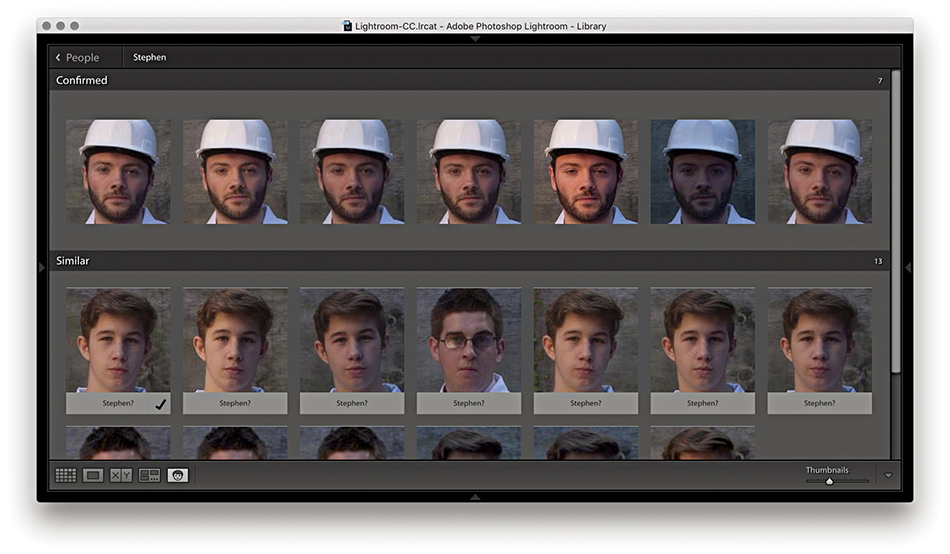Expand the left panel with side arrow
The height and width of the screenshot is (554, 950).
42,267
